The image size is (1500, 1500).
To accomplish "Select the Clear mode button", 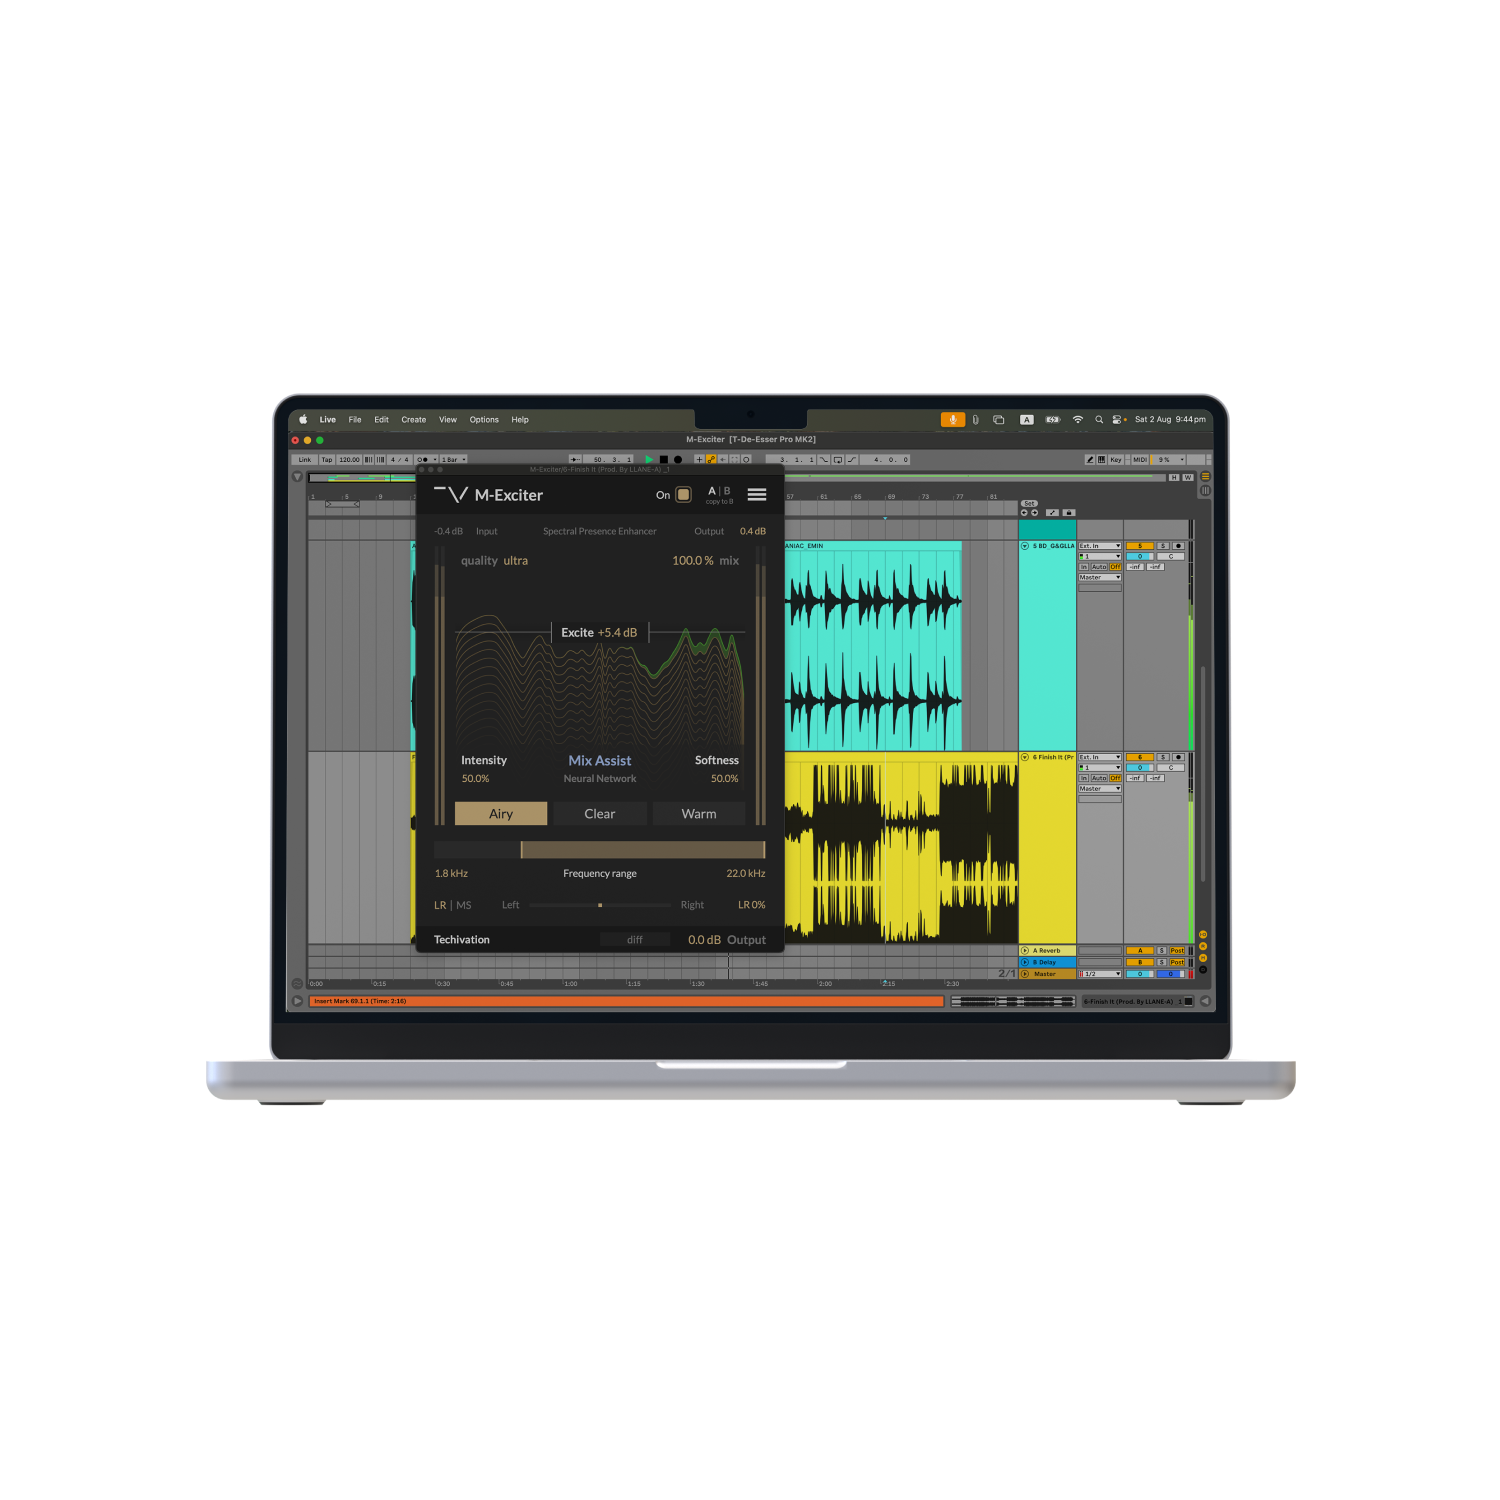I will (600, 814).
